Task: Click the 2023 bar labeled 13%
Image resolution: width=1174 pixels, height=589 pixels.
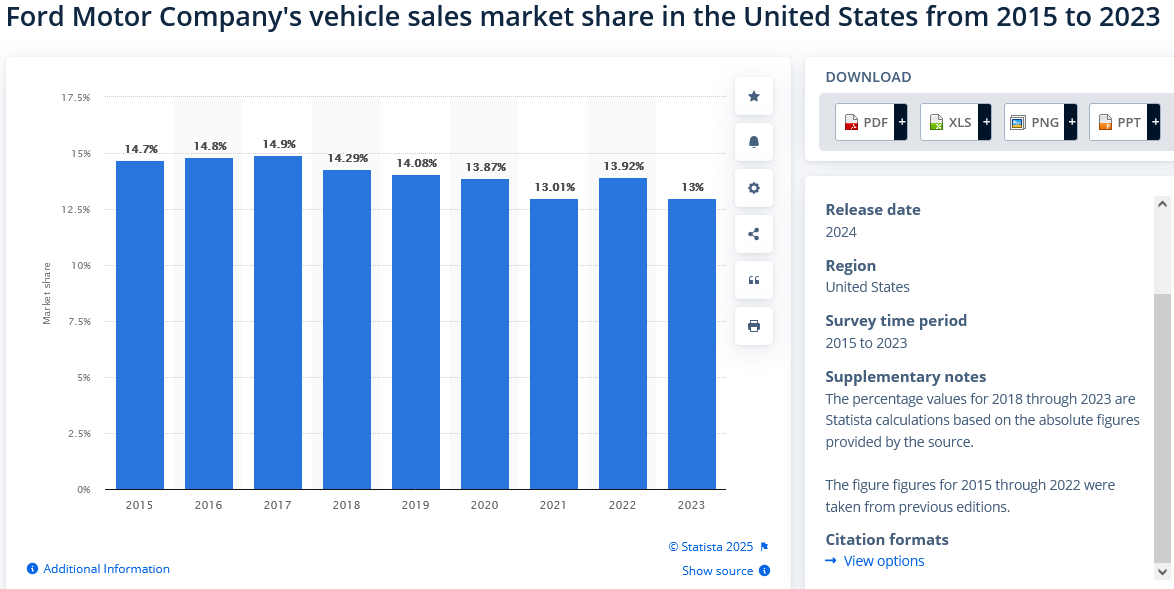Action: pos(692,344)
